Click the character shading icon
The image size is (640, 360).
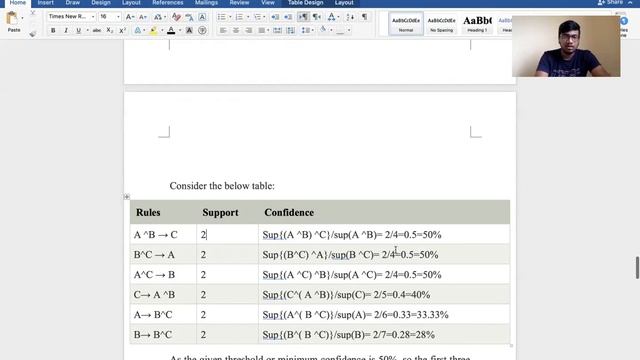coord(189,30)
